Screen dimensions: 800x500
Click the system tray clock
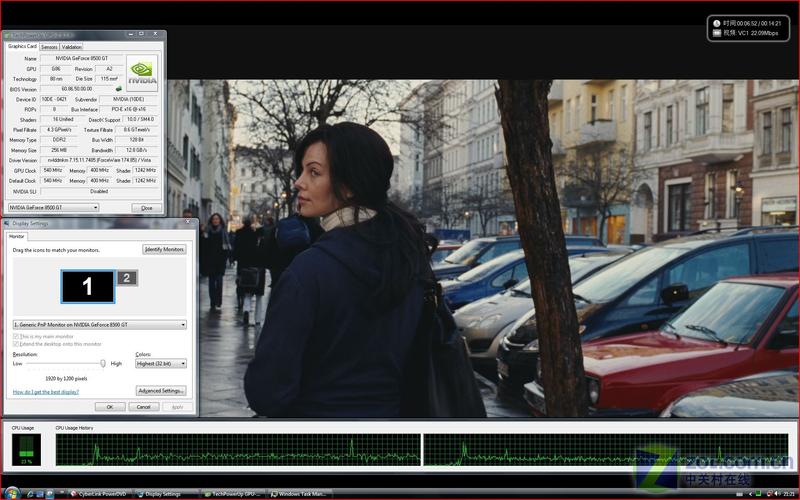[789, 494]
